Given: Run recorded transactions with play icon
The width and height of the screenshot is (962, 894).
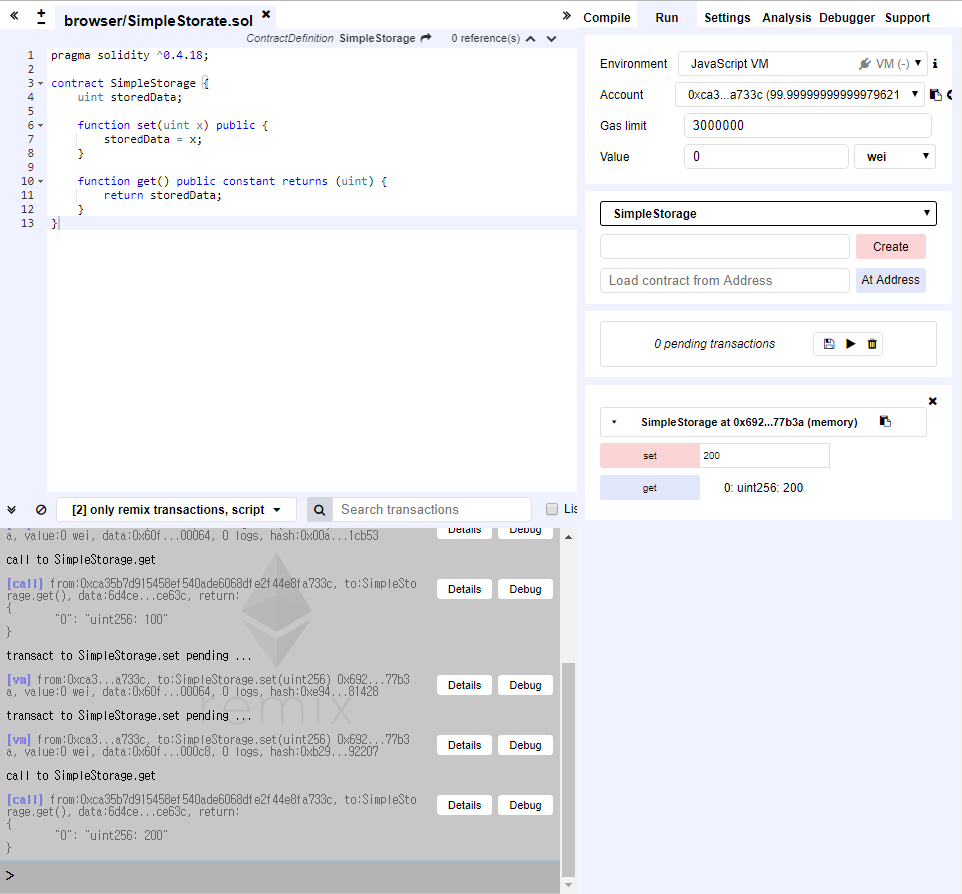Looking at the screenshot, I should click(x=850, y=344).
